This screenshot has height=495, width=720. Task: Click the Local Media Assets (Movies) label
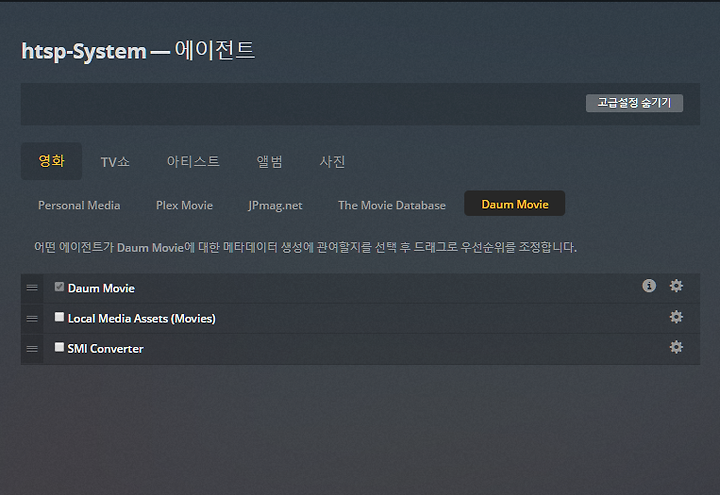click(x=141, y=318)
